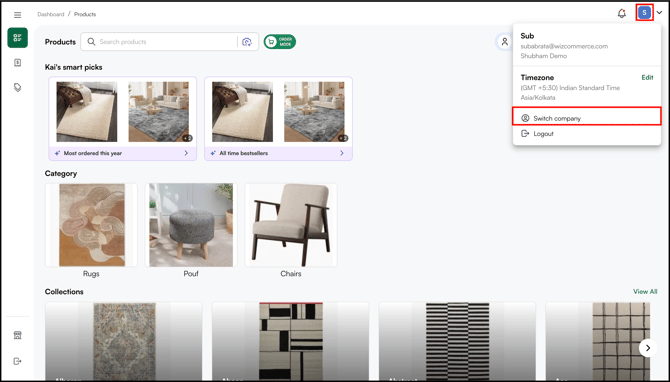Open the storefront icon in the sidebar
The width and height of the screenshot is (670, 382).
pos(18,335)
